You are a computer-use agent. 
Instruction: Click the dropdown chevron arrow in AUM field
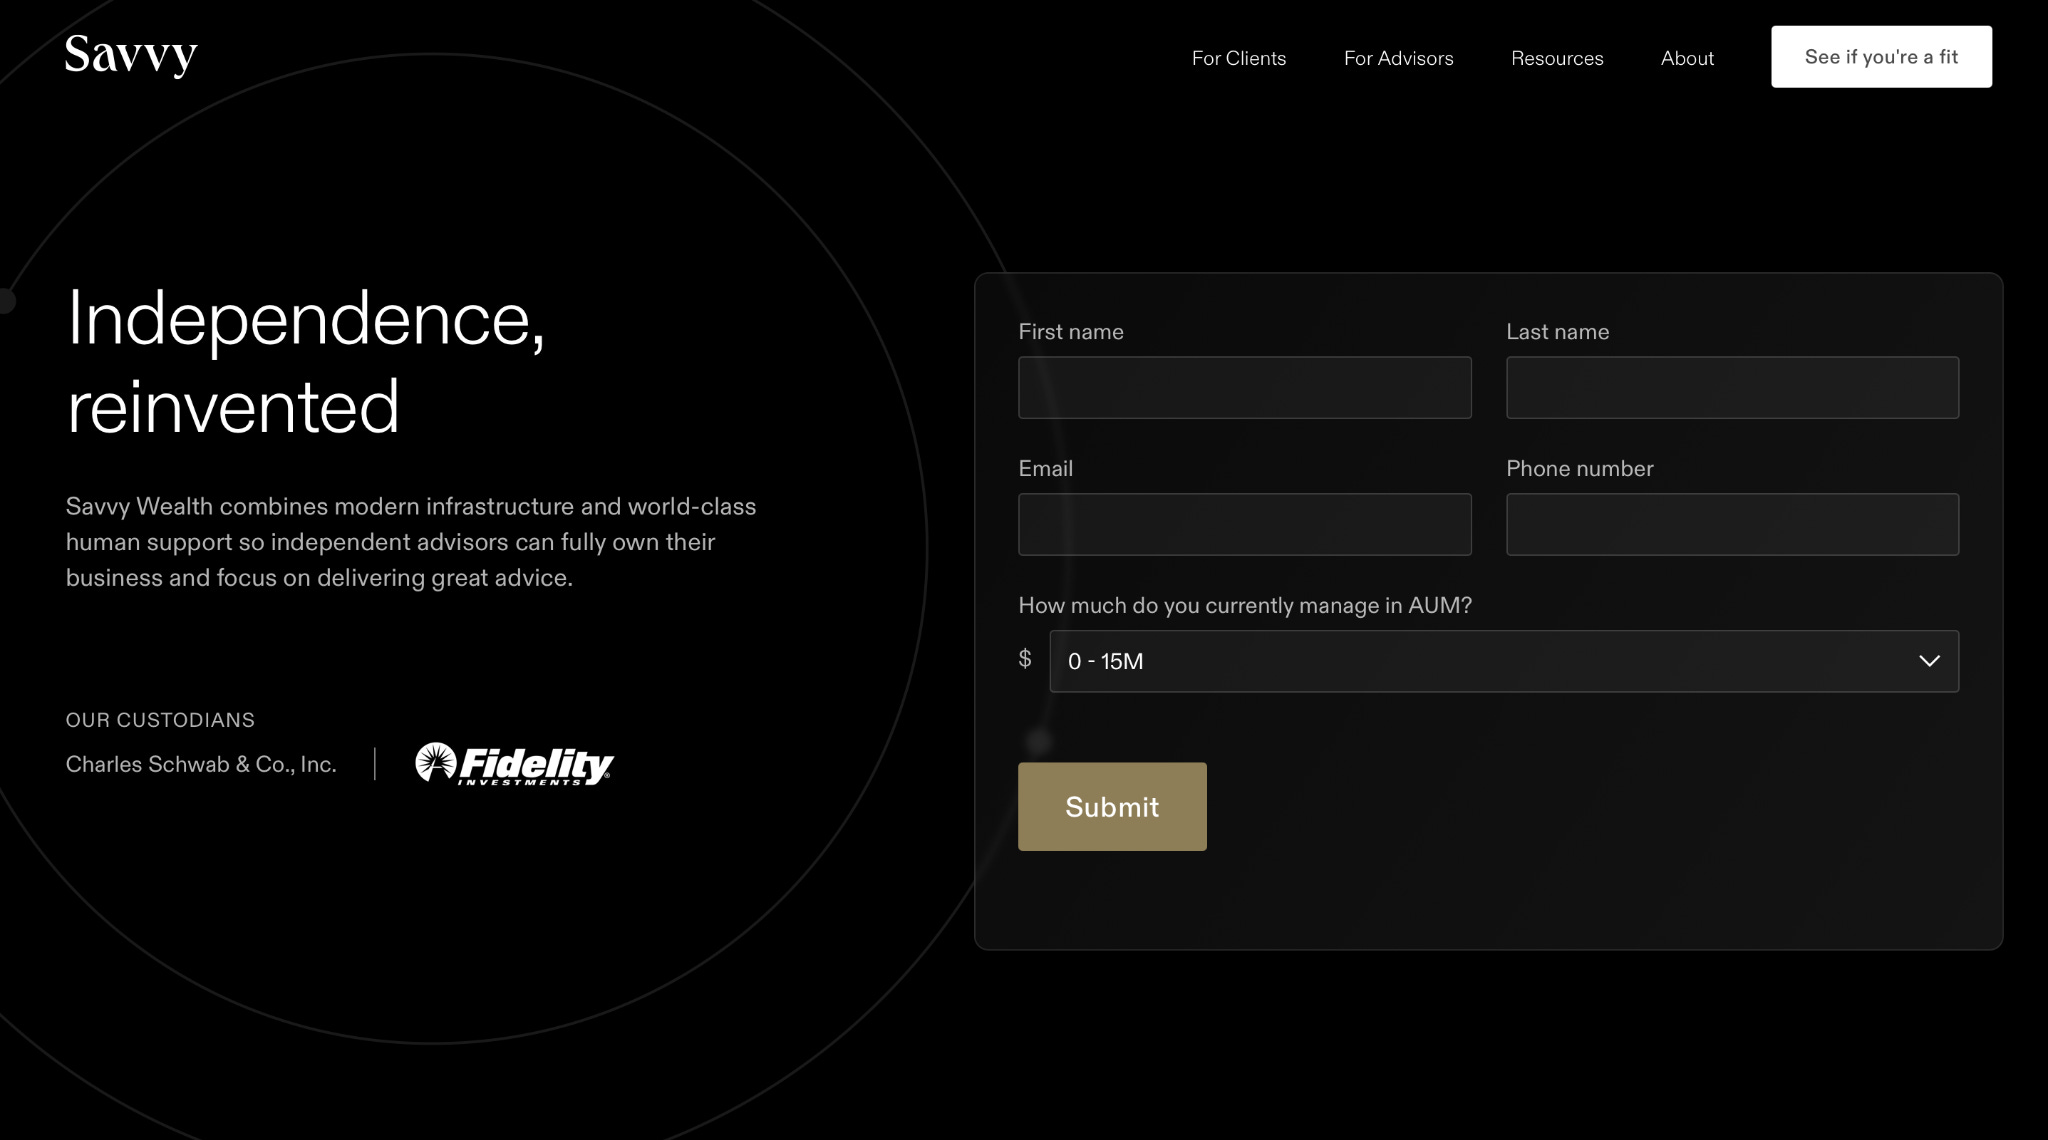pos(1929,661)
